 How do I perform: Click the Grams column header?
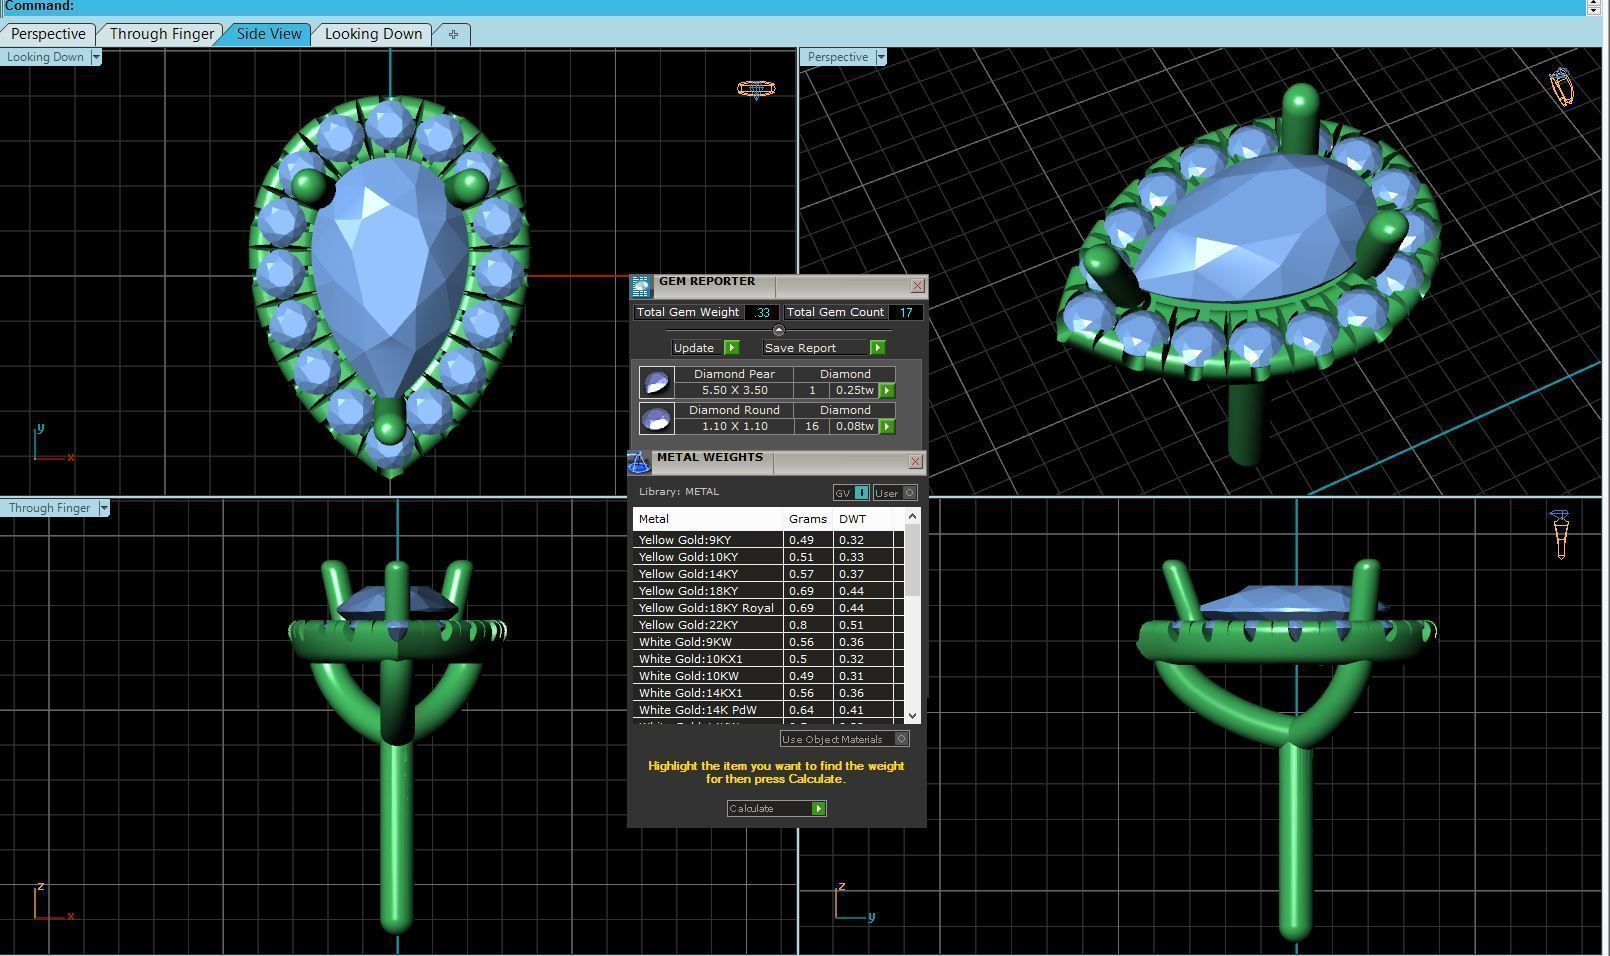(808, 519)
